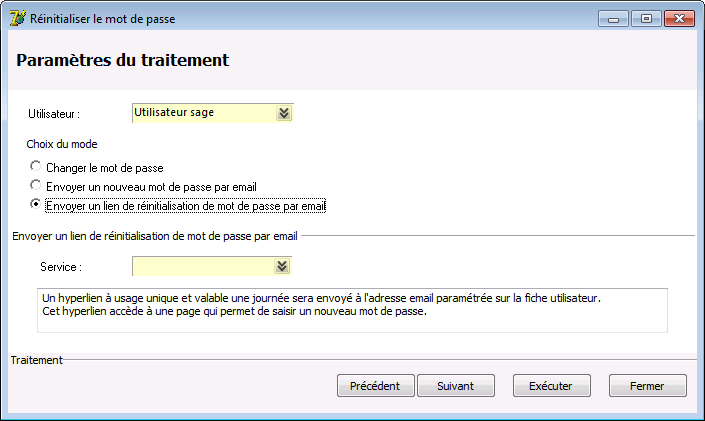
Task: Minimize the Réinitialiser le mot de passe window
Action: pos(613,19)
